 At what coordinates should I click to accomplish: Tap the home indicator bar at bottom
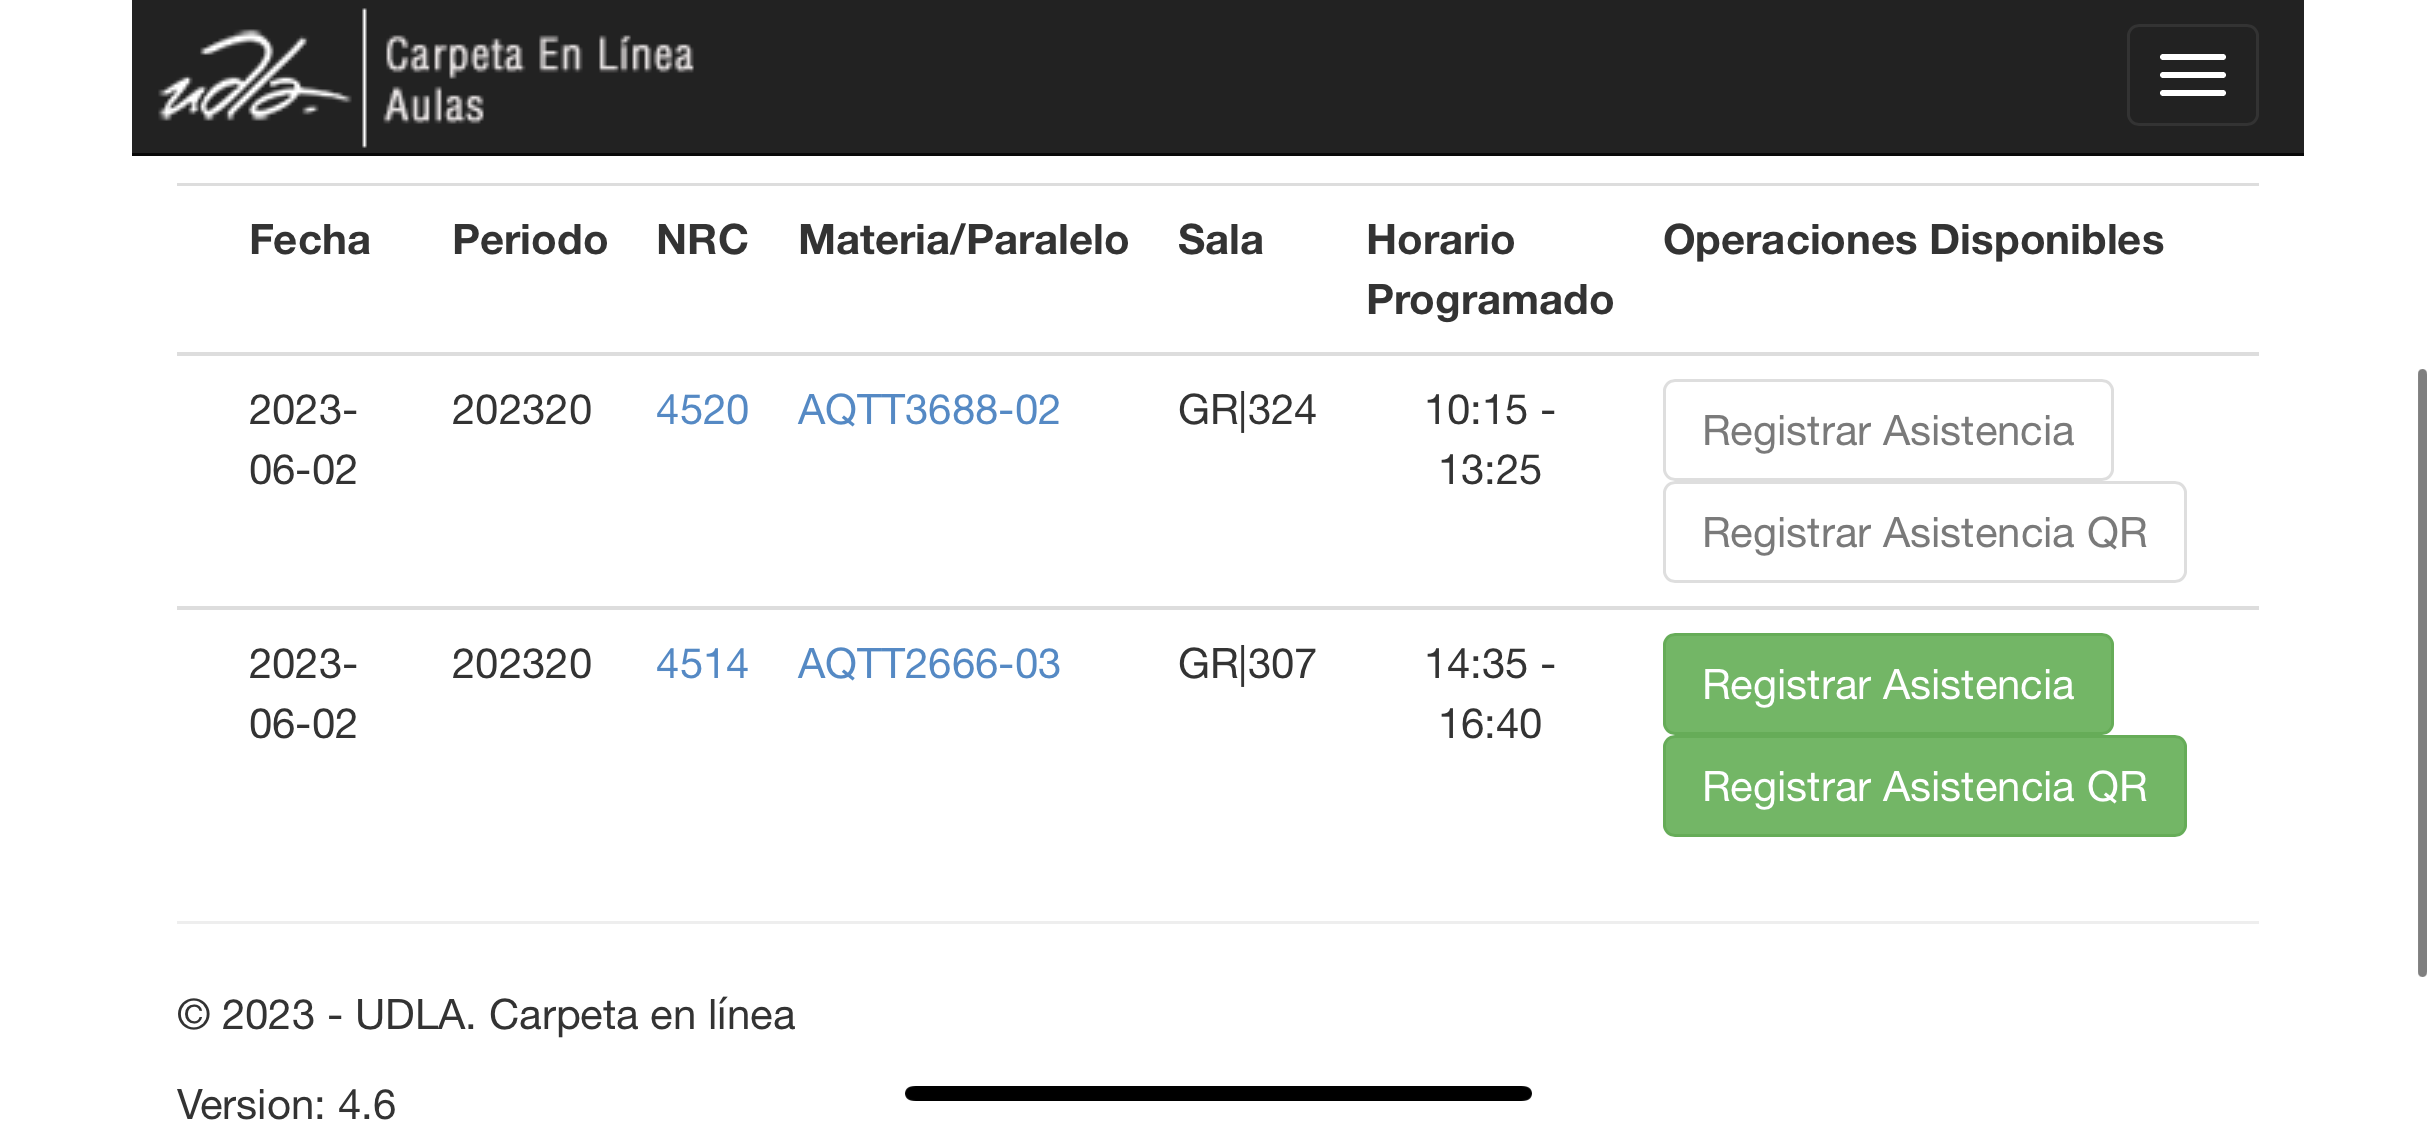tap(1218, 1093)
